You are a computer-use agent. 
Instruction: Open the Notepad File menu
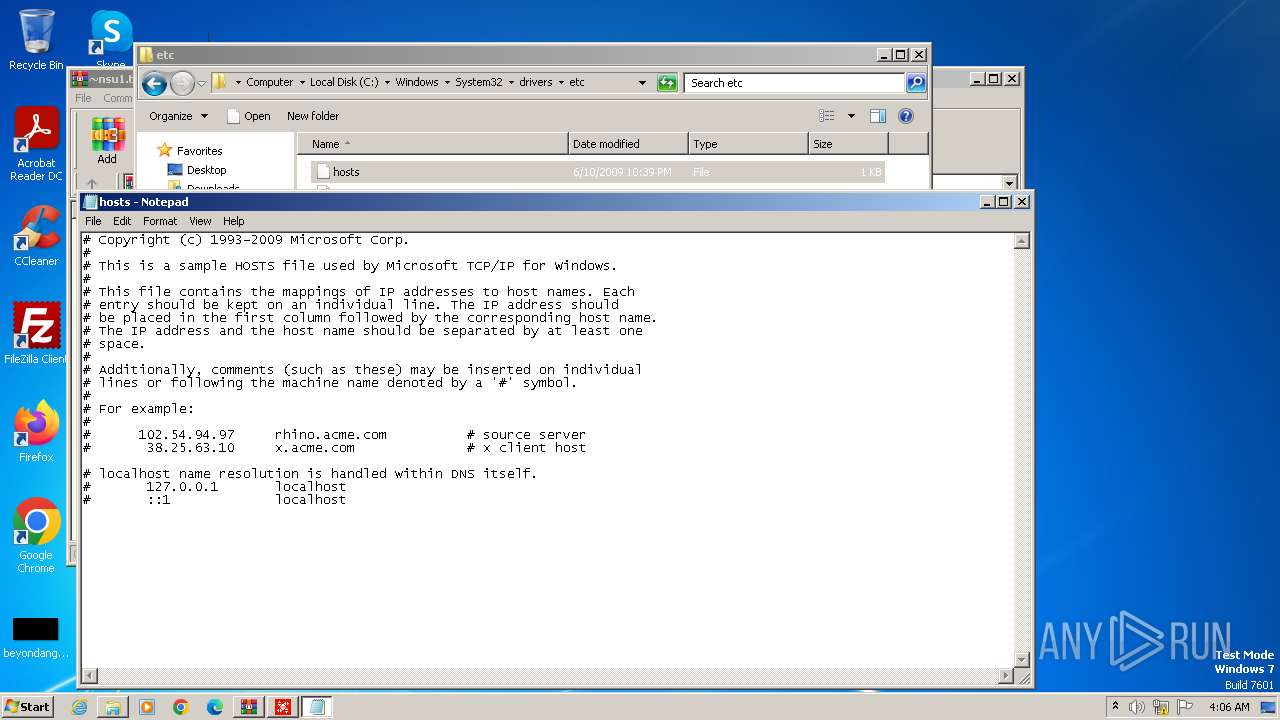click(x=93, y=221)
